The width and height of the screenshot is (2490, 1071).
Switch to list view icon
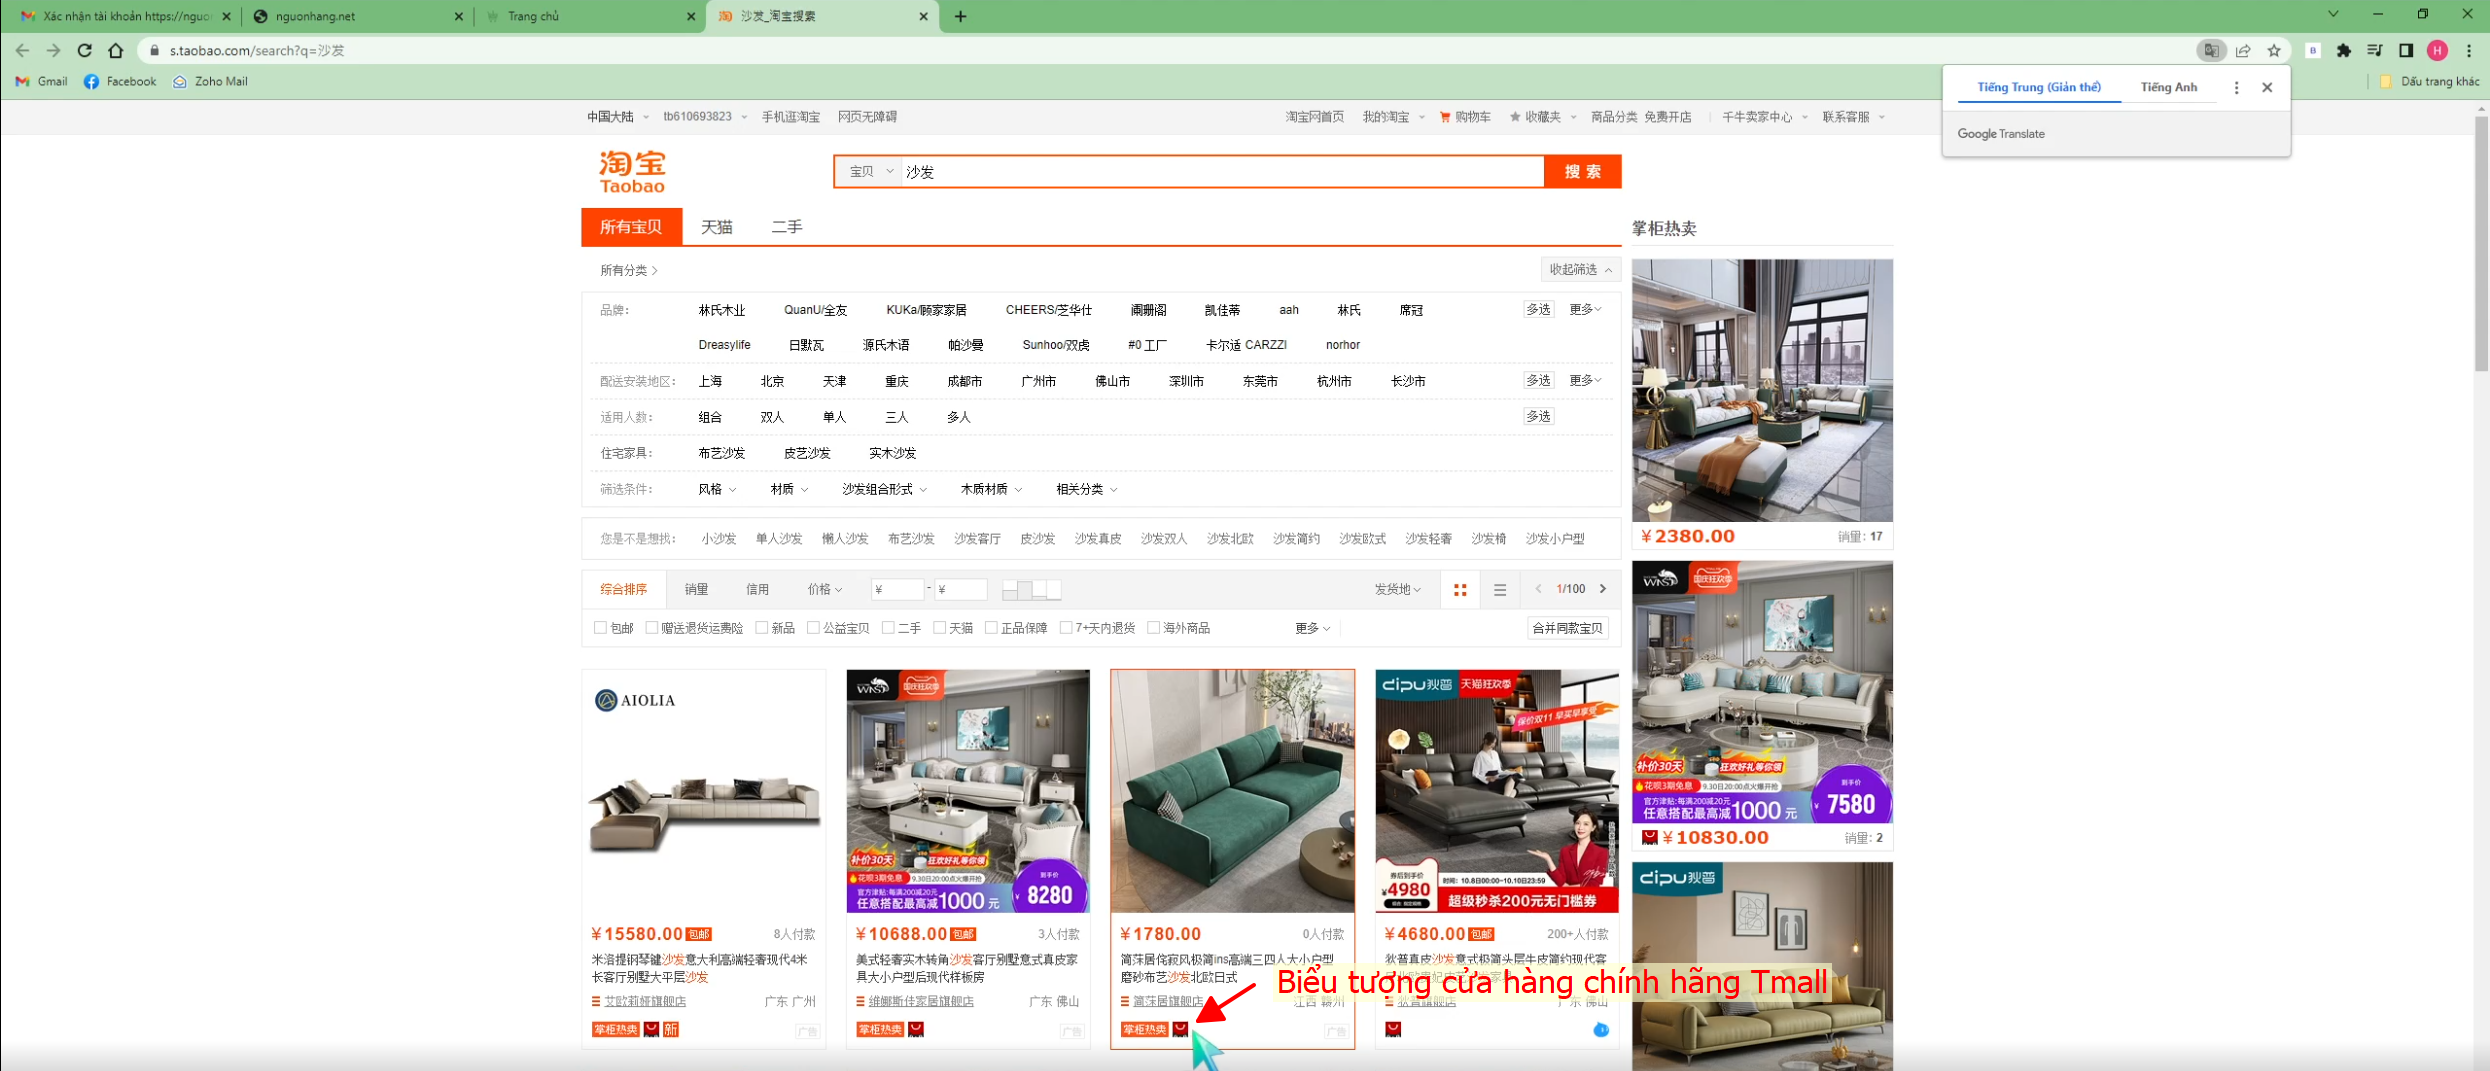tap(1499, 590)
